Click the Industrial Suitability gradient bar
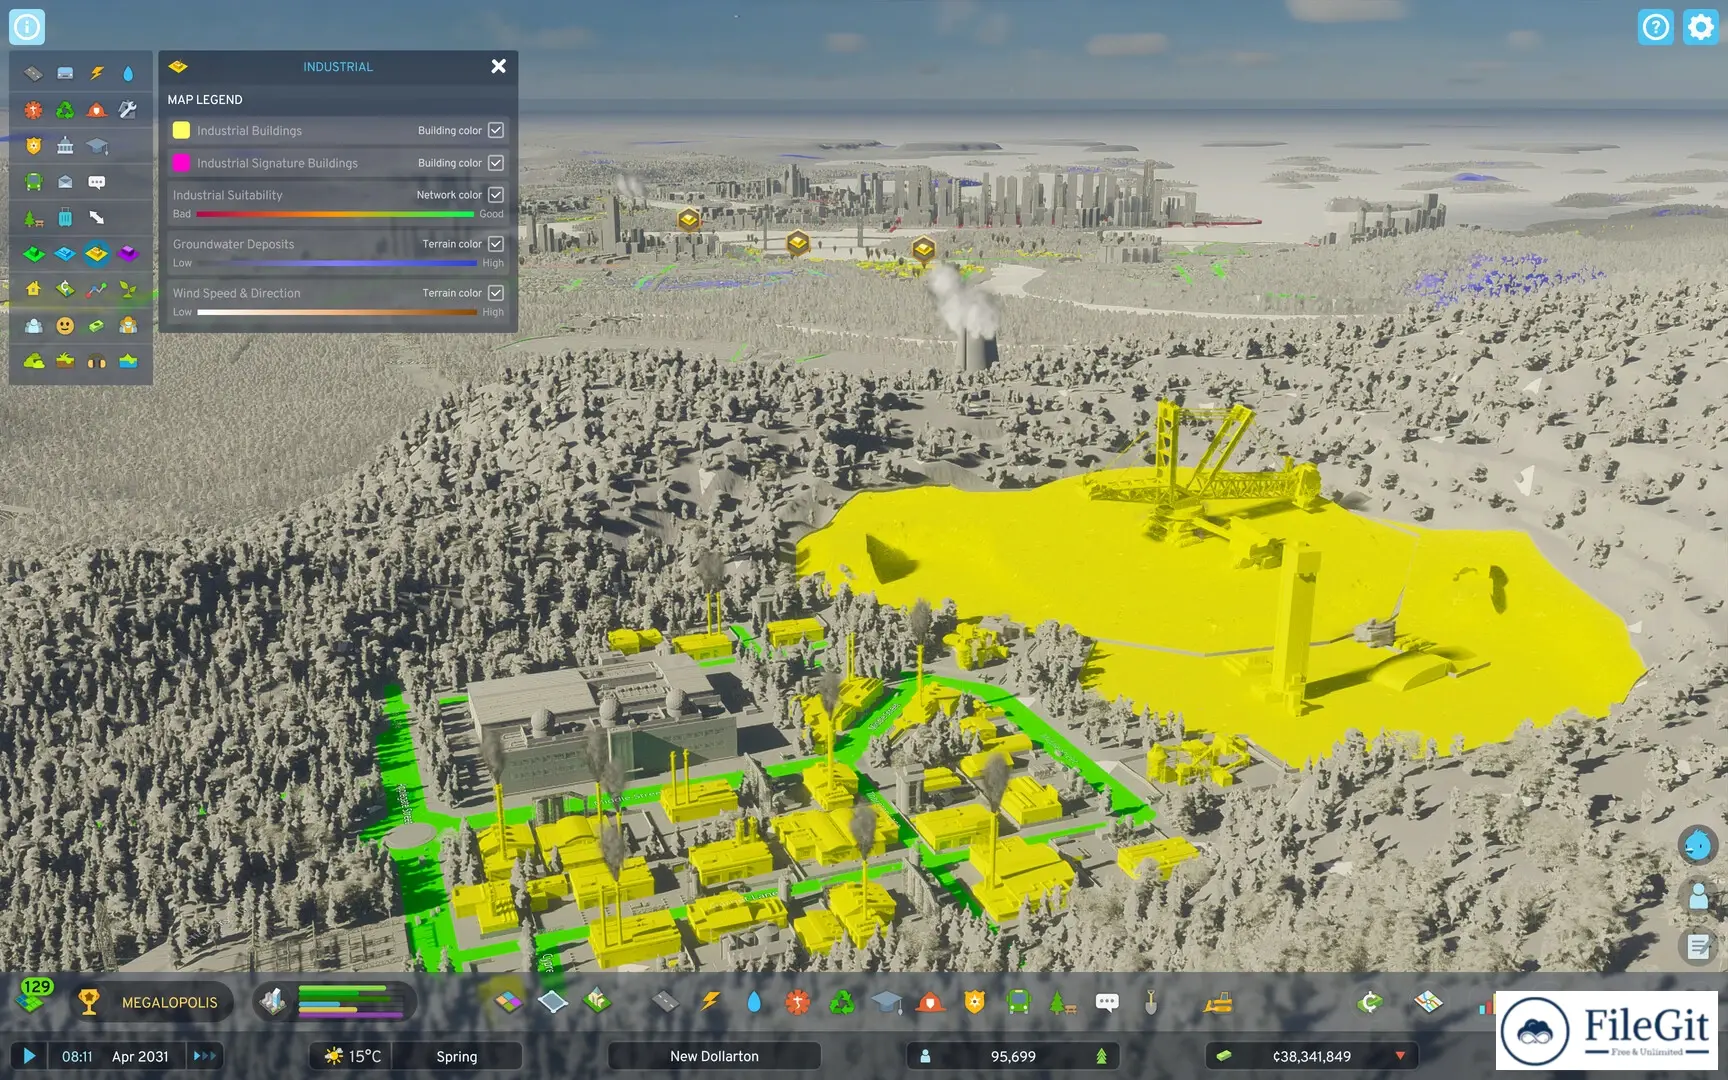Viewport: 1728px width, 1080px height. (335, 214)
